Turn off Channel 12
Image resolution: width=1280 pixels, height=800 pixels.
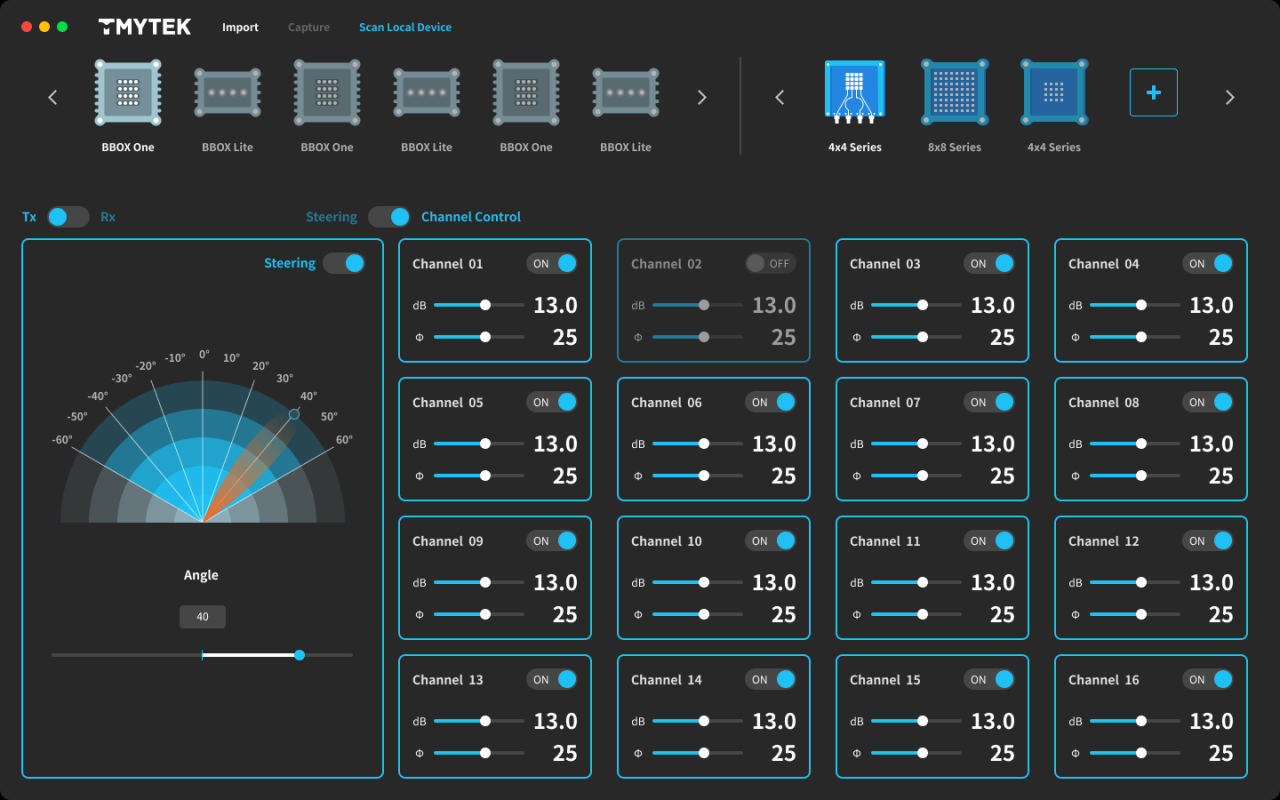(1208, 540)
